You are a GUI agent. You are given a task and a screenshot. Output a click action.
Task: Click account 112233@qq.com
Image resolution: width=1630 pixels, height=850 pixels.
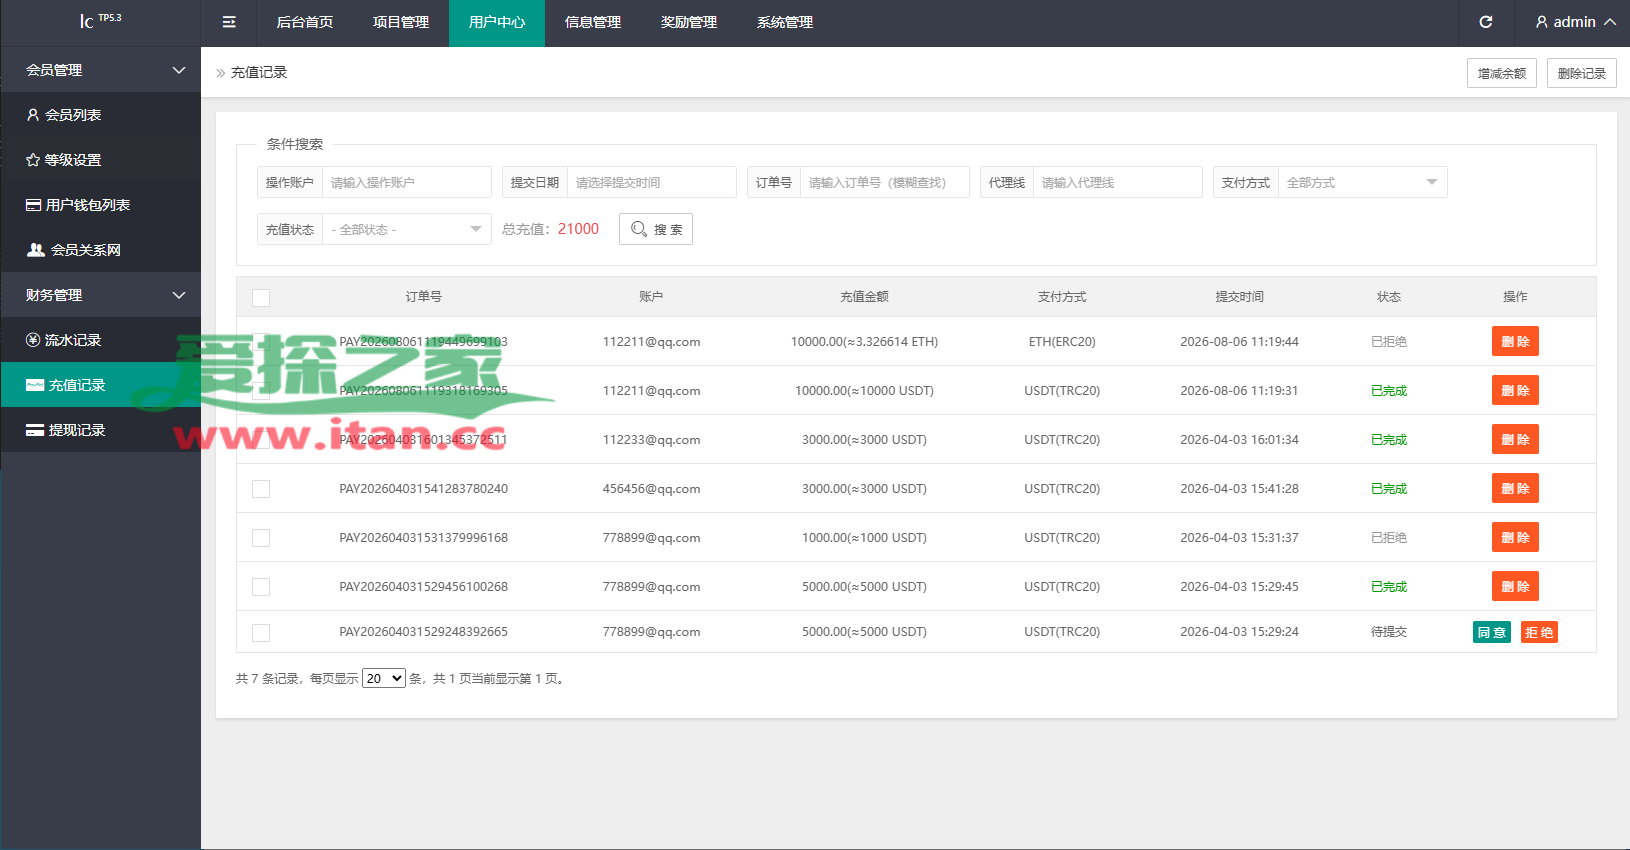coord(651,440)
